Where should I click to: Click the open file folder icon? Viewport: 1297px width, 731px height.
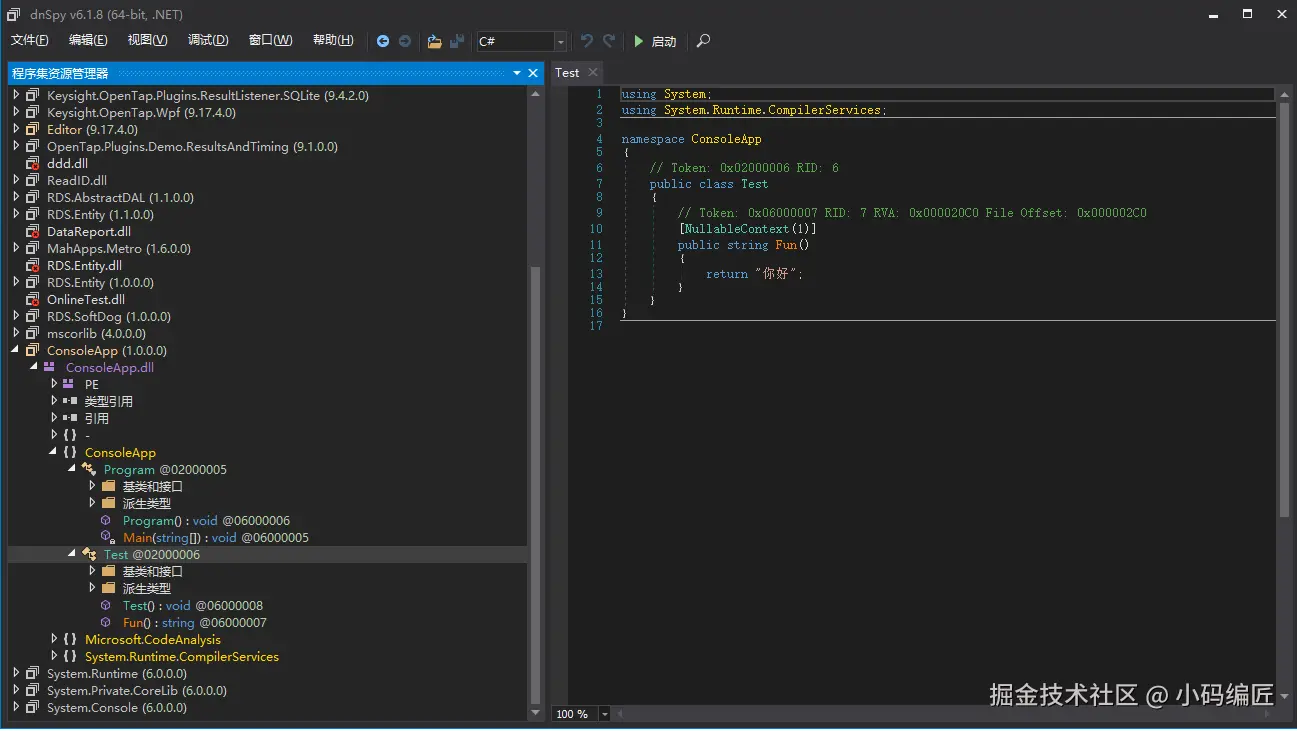point(434,41)
